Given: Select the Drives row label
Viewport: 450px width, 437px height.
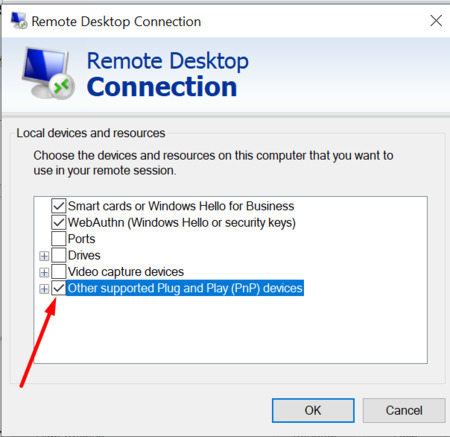Looking at the screenshot, I should tap(84, 255).
